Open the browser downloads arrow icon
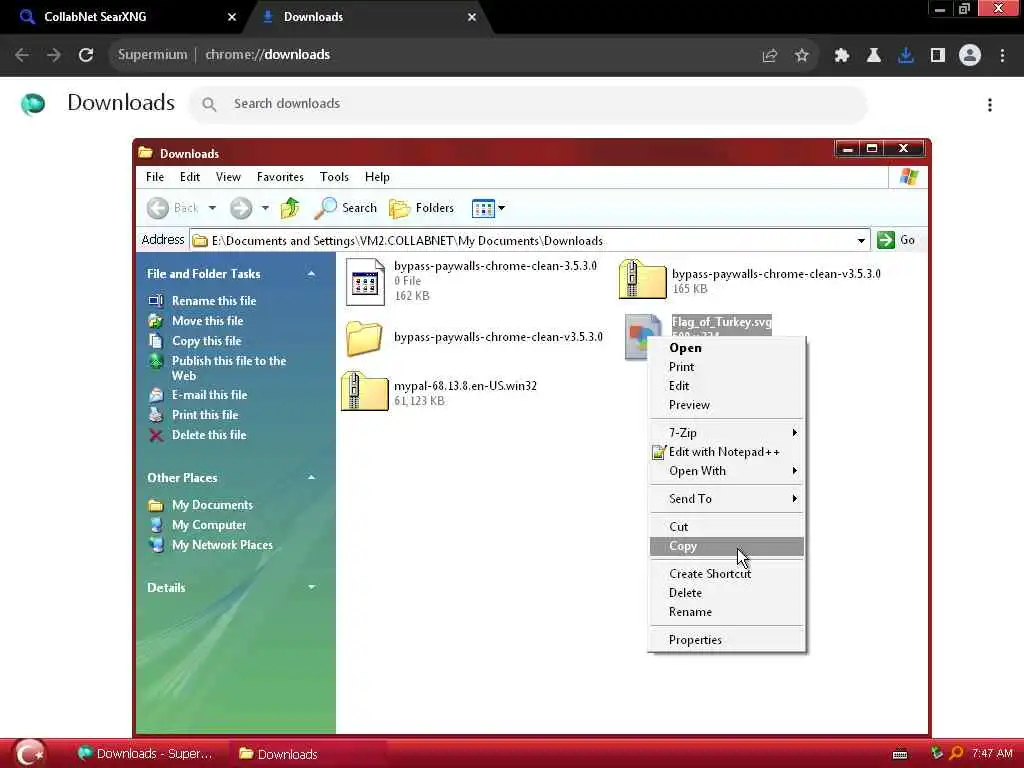1024x768 pixels. pos(906,56)
